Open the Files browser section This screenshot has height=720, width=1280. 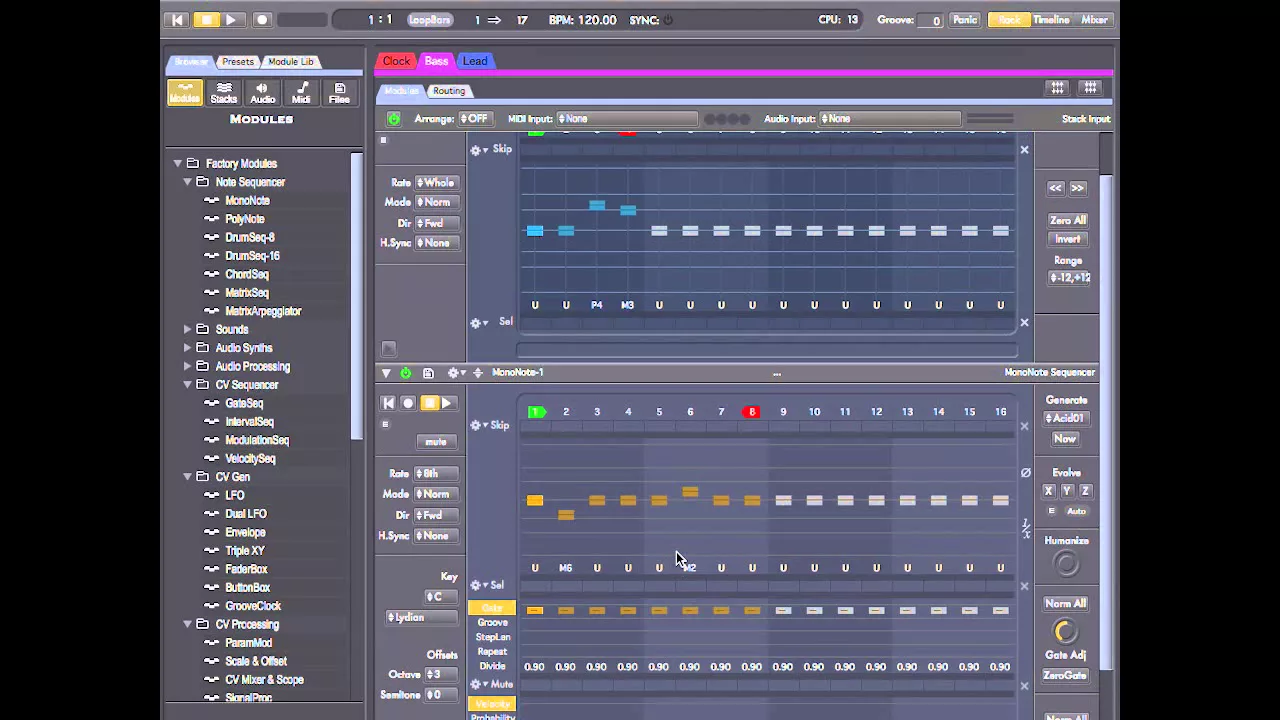(340, 93)
